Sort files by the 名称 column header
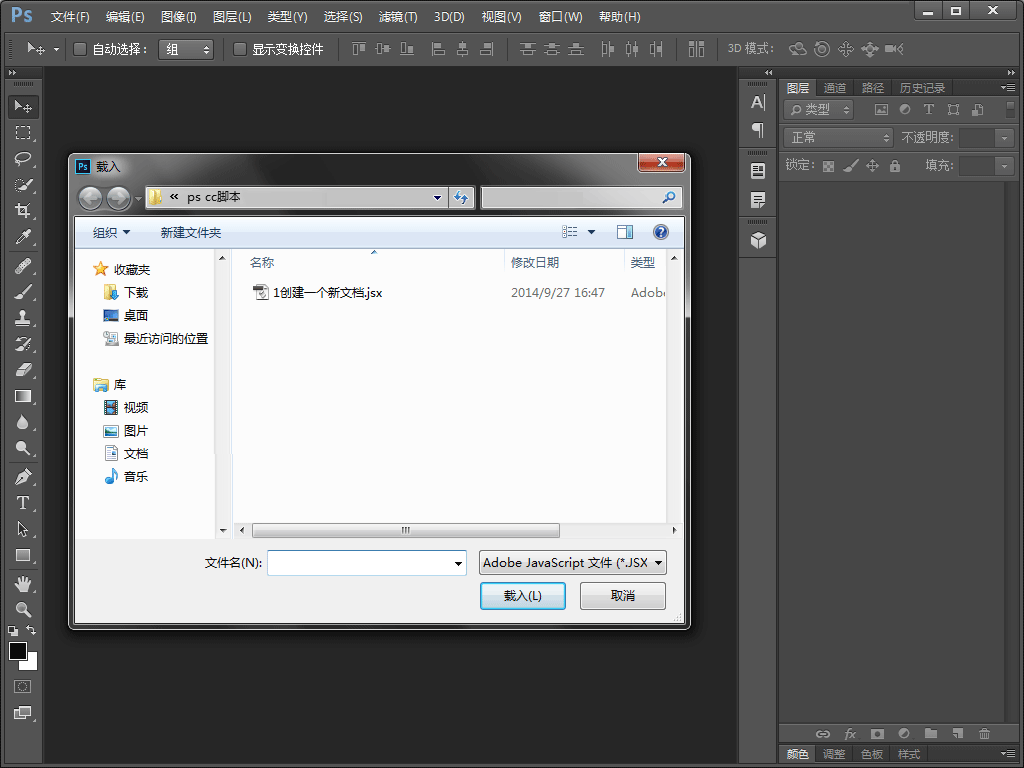The image size is (1024, 768). 262,263
